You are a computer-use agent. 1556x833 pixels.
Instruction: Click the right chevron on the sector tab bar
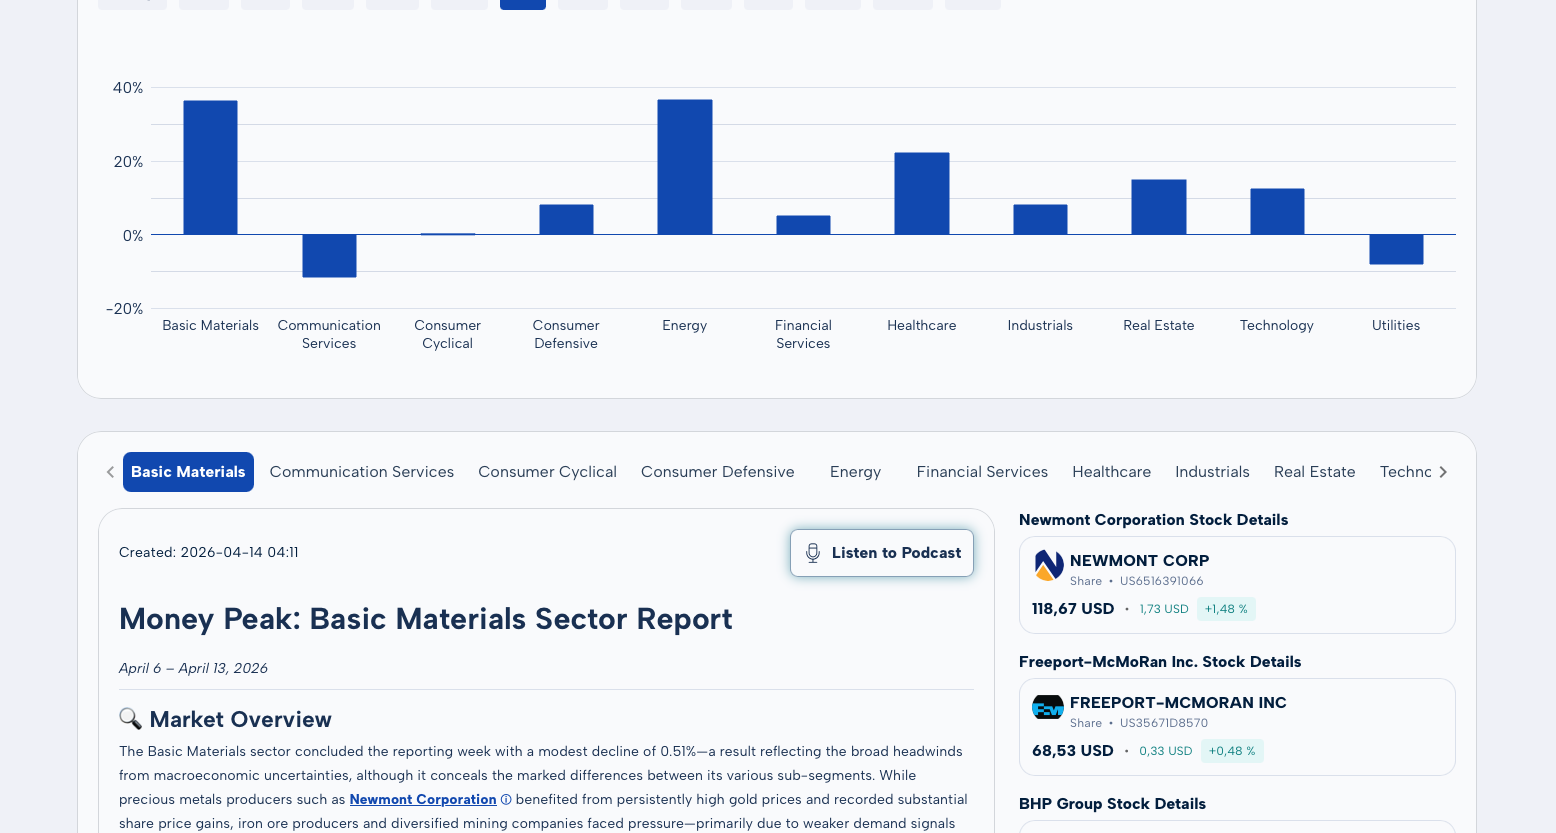coord(1444,471)
